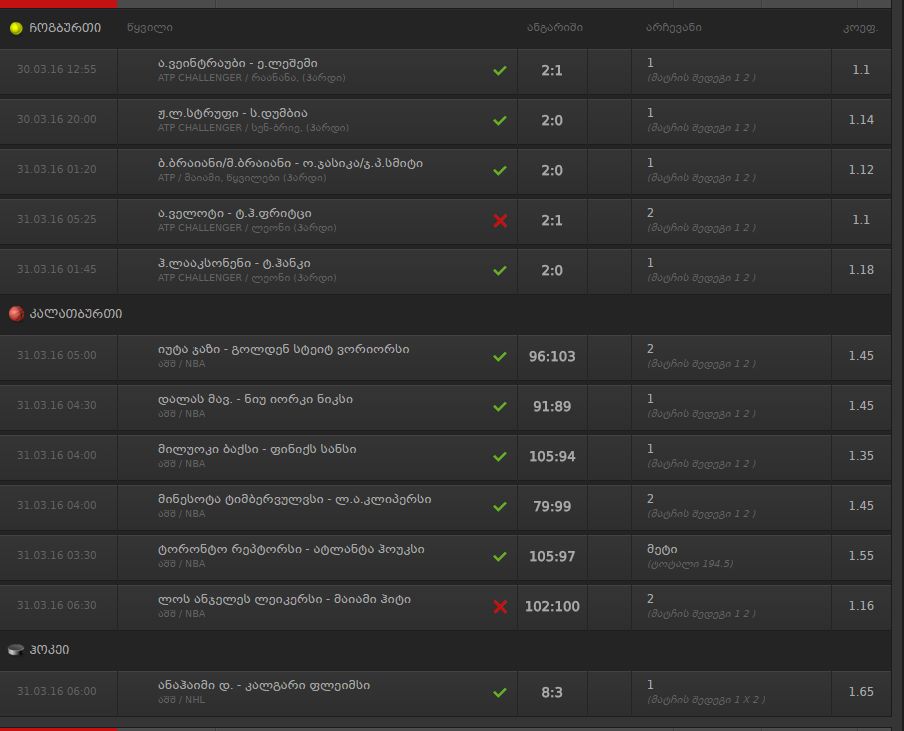Click green checkmark in იუტა ჯაზი row
Screen dimensions: 904x731
500,356
